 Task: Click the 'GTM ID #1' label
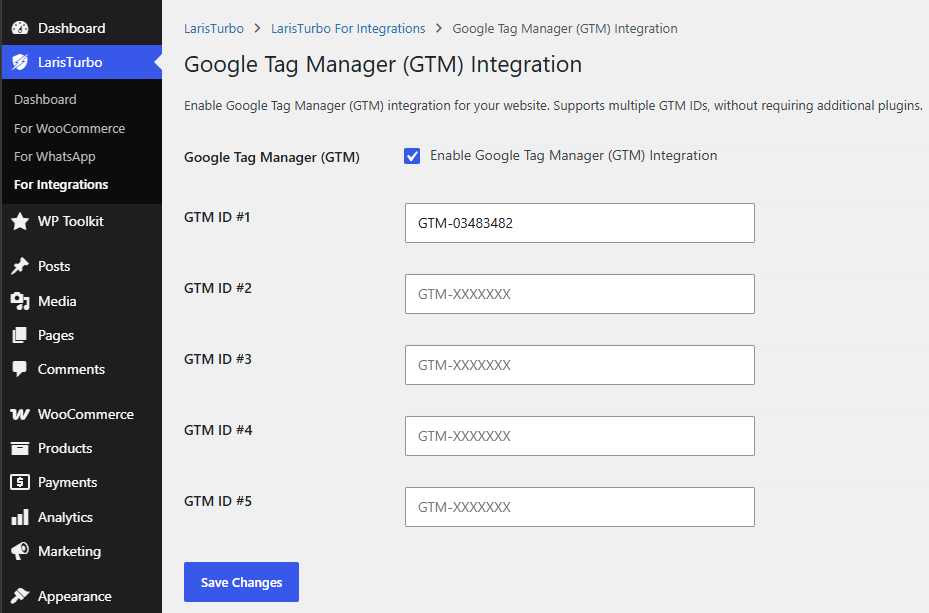point(217,217)
